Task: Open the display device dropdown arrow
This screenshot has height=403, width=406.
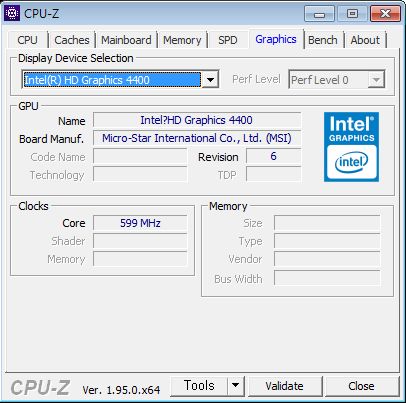Action: (x=210, y=80)
